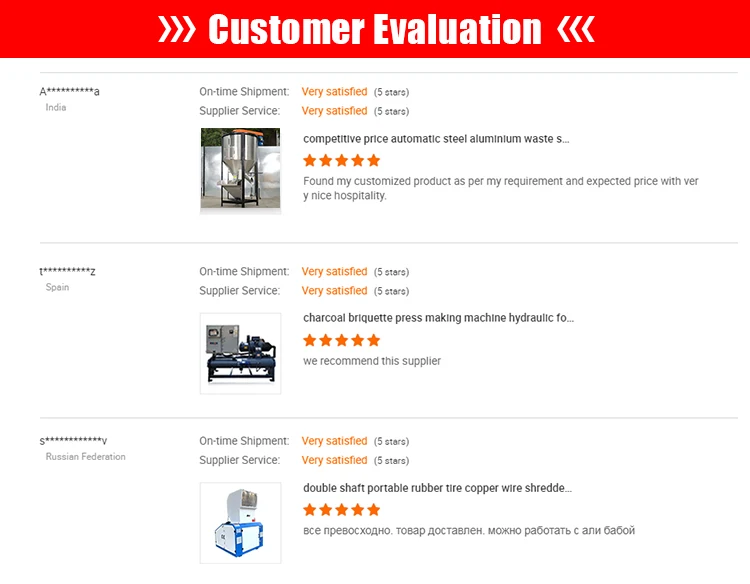
Task: Click right chevron arrows in Customer Evaluation banner
Action: (576, 29)
